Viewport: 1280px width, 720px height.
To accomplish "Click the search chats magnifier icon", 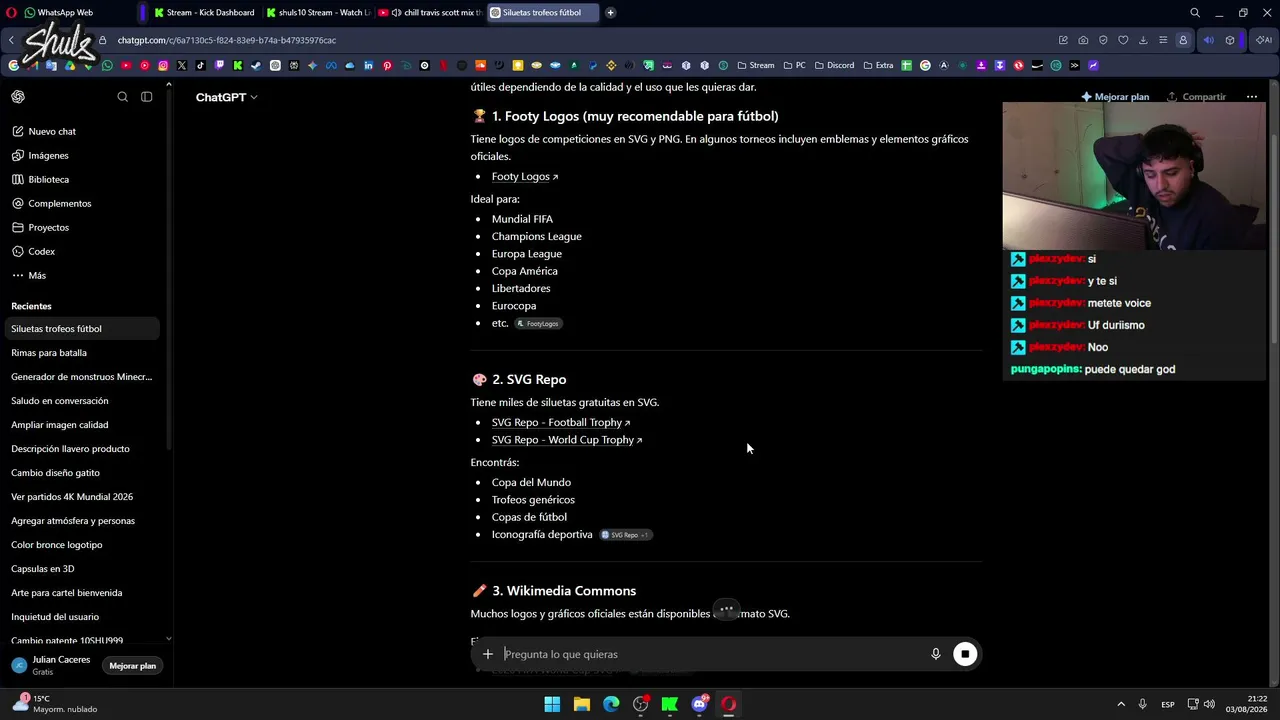I will [123, 97].
